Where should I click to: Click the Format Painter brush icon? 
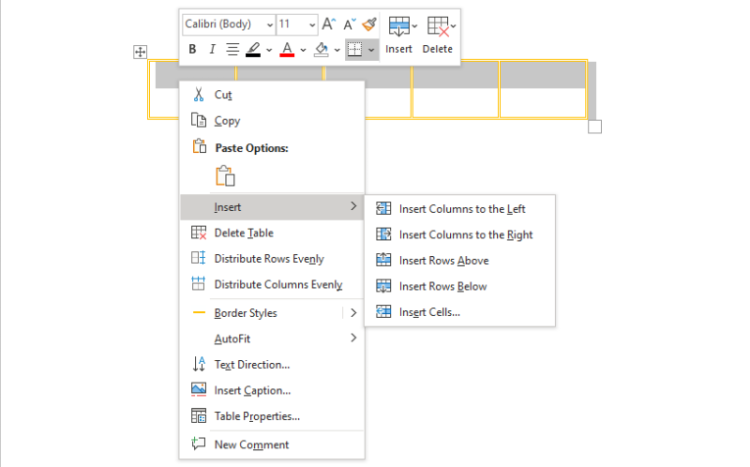pos(369,23)
